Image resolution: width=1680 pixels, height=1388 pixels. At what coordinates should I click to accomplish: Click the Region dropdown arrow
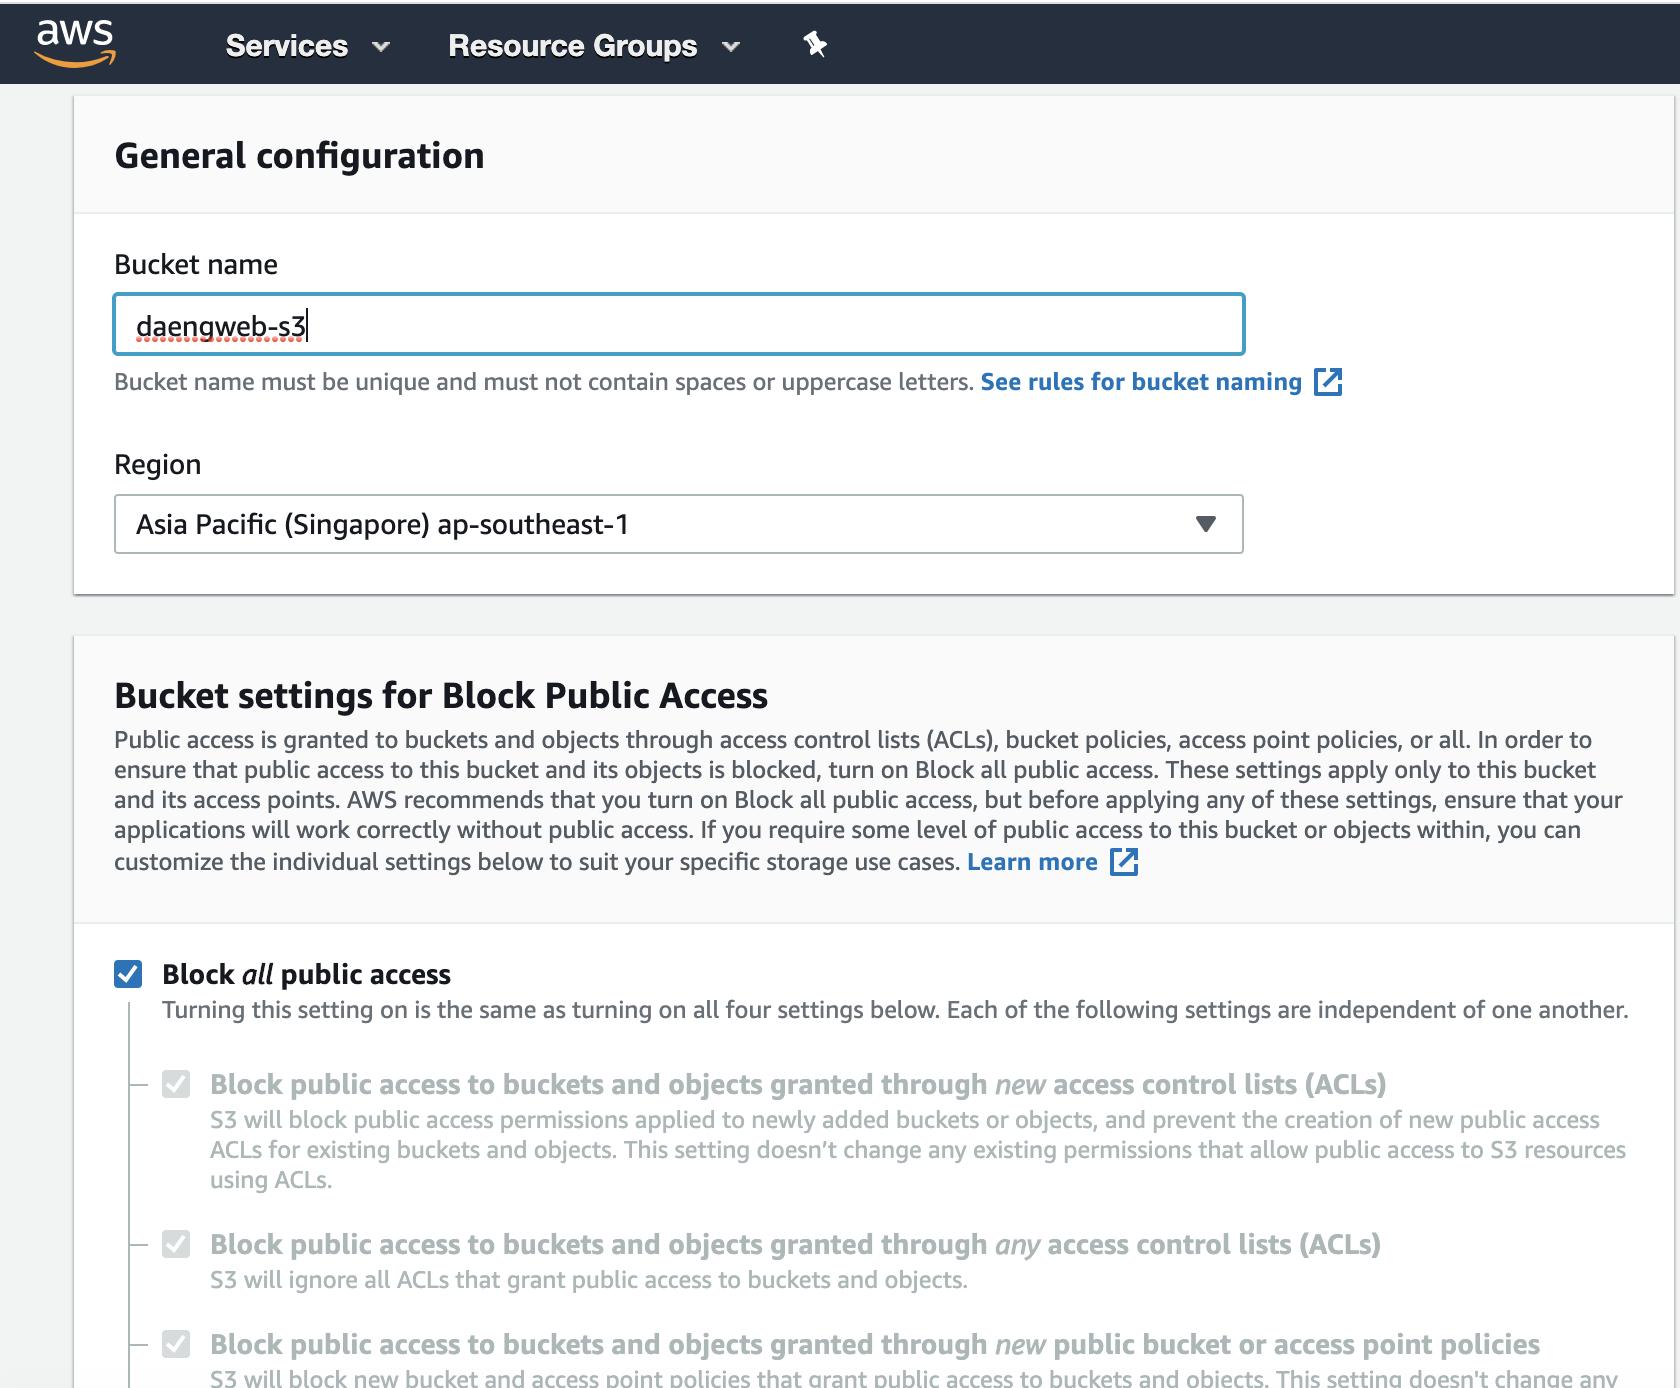click(1207, 523)
